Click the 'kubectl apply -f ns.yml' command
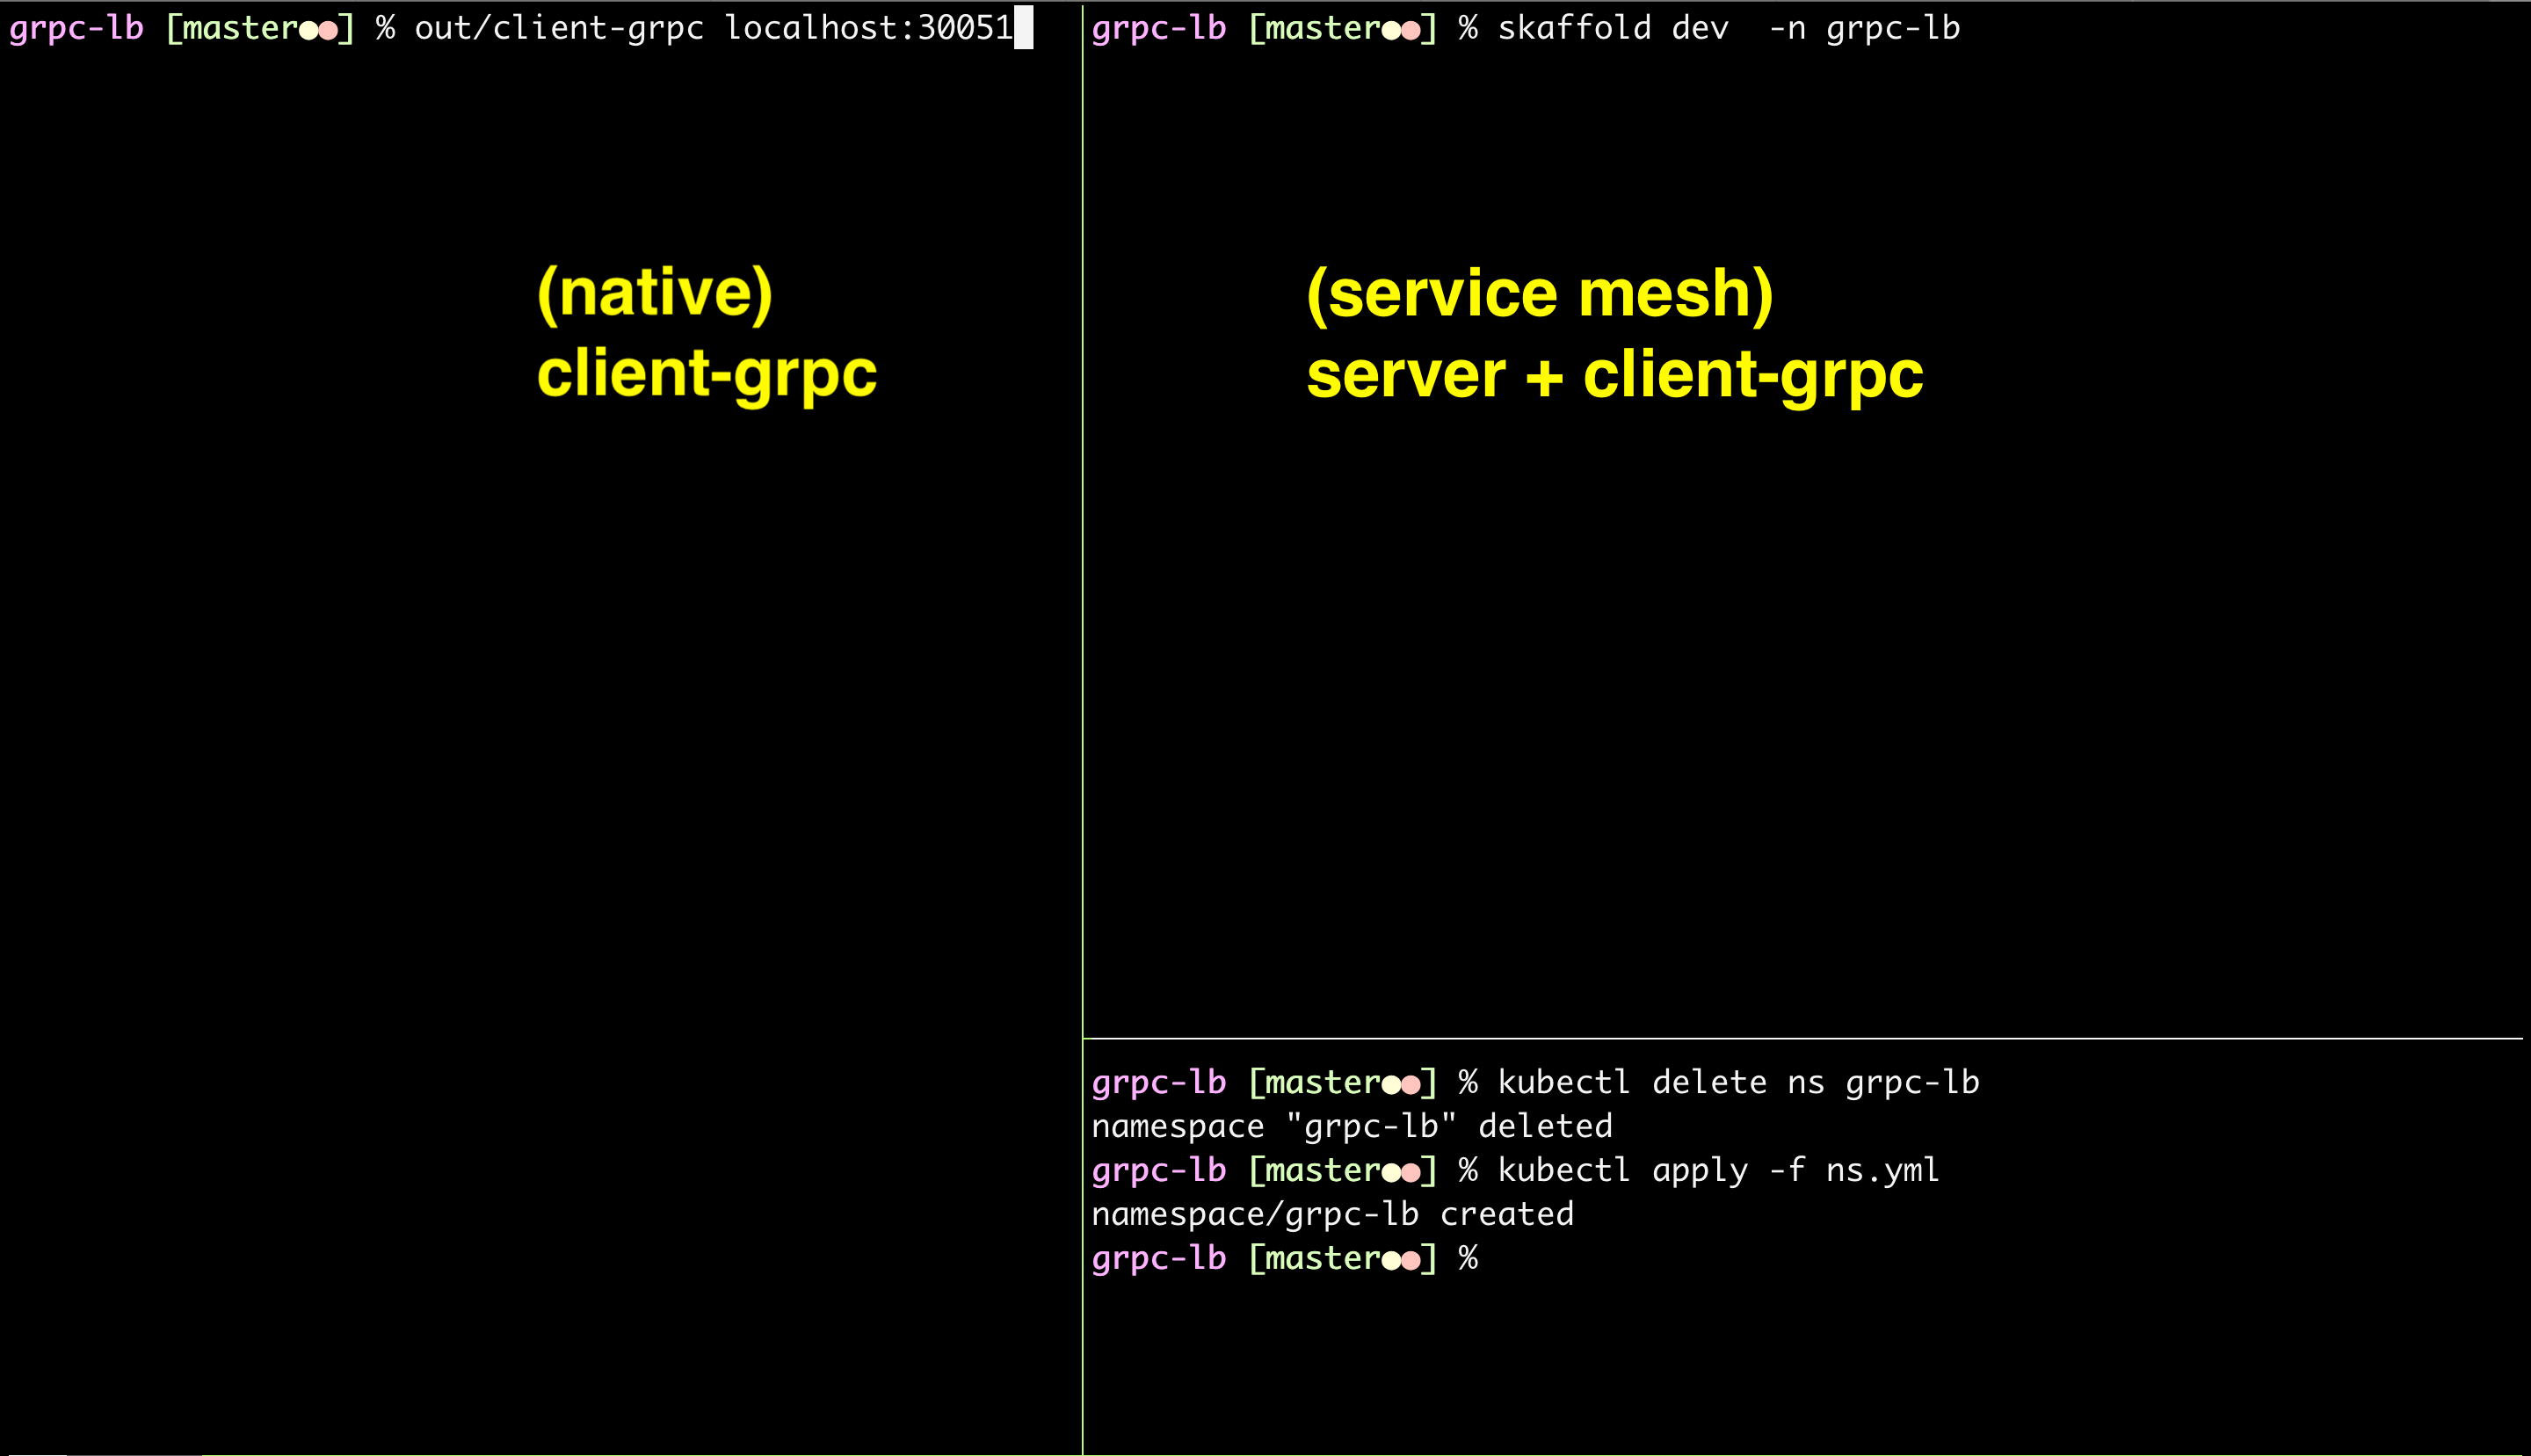Viewport: 2531px width, 1456px height. click(1718, 1170)
